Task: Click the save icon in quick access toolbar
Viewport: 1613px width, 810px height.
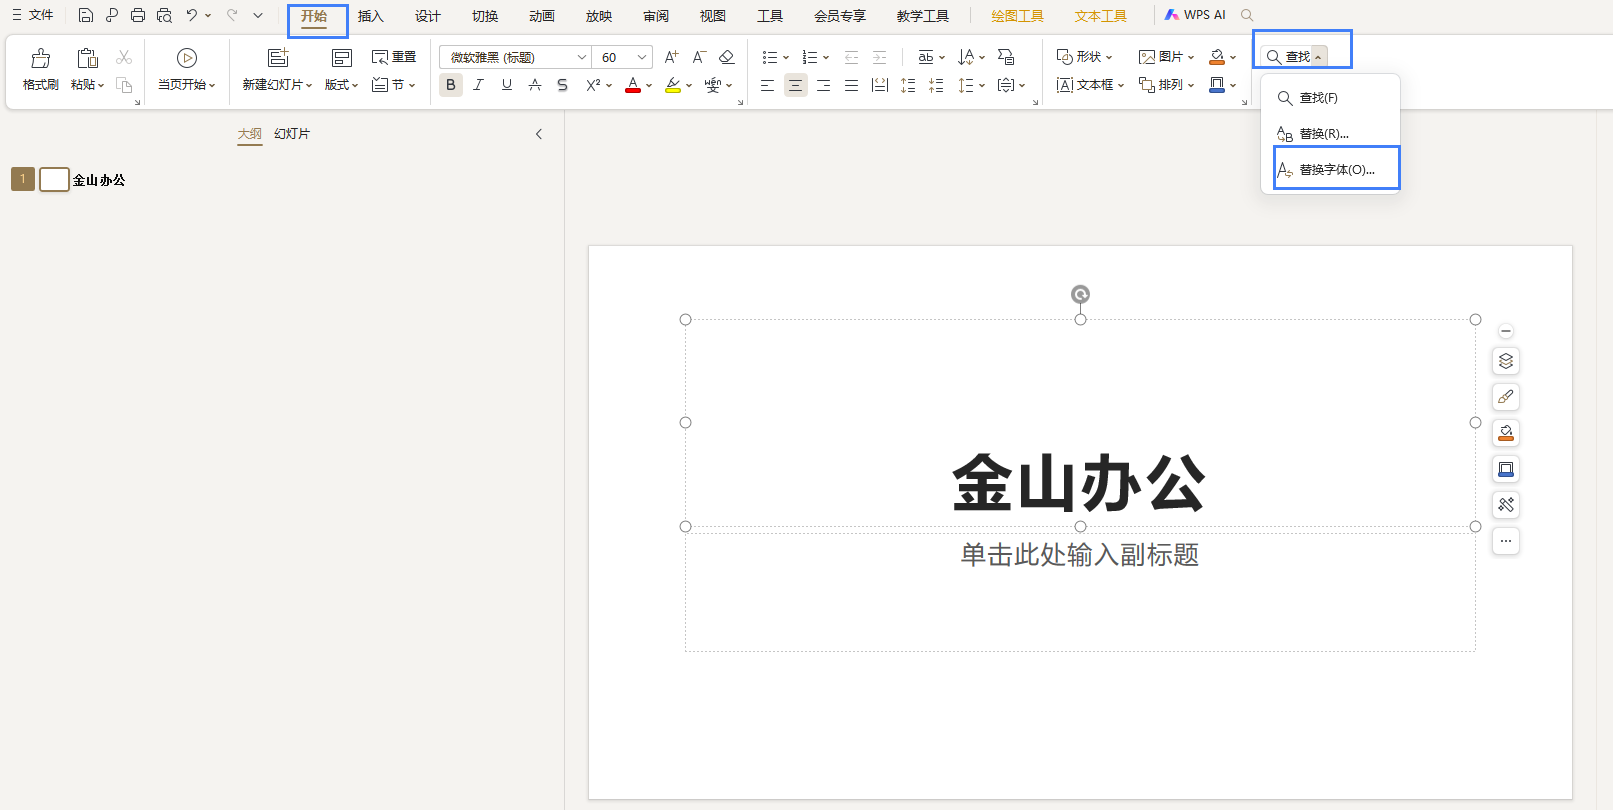Action: point(86,15)
